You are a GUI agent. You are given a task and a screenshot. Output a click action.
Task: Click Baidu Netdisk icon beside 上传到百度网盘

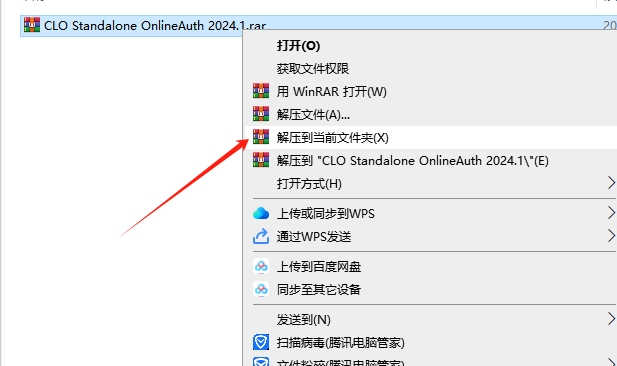(261, 266)
